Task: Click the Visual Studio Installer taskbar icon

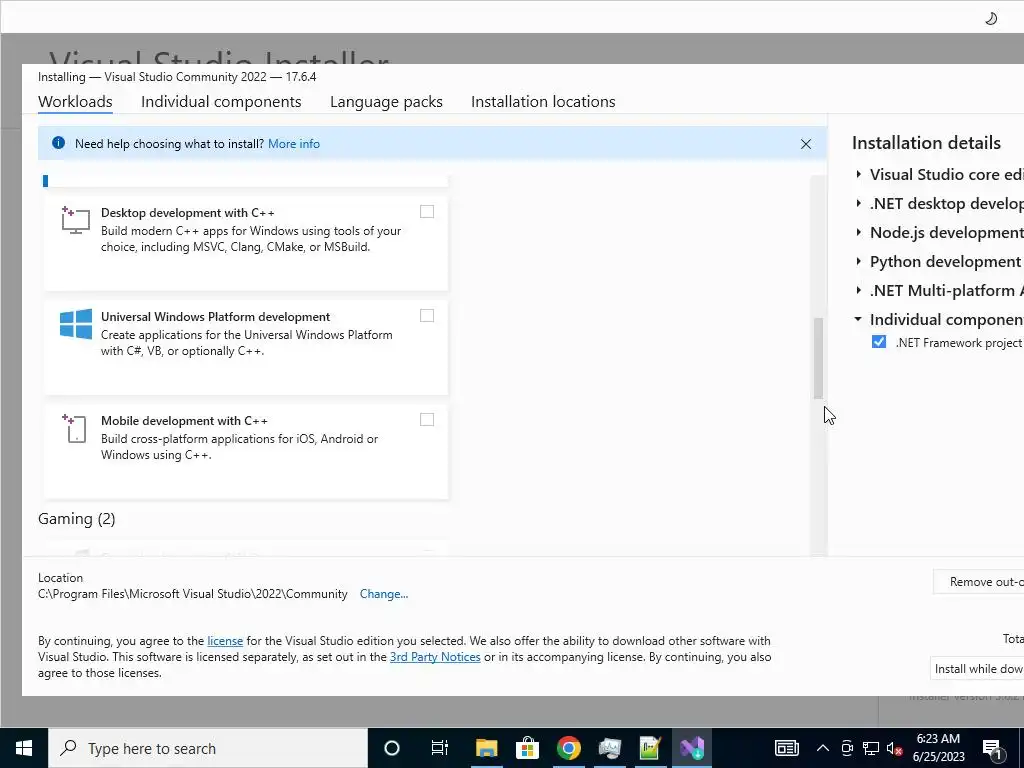Action: (692, 748)
